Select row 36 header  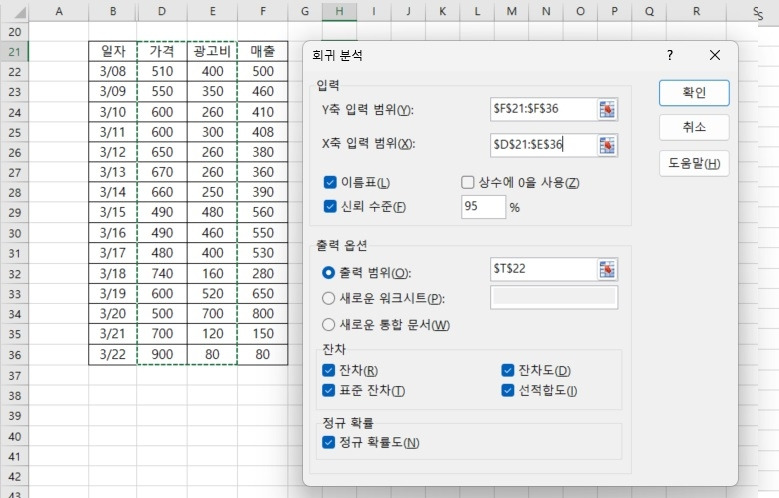[14, 355]
